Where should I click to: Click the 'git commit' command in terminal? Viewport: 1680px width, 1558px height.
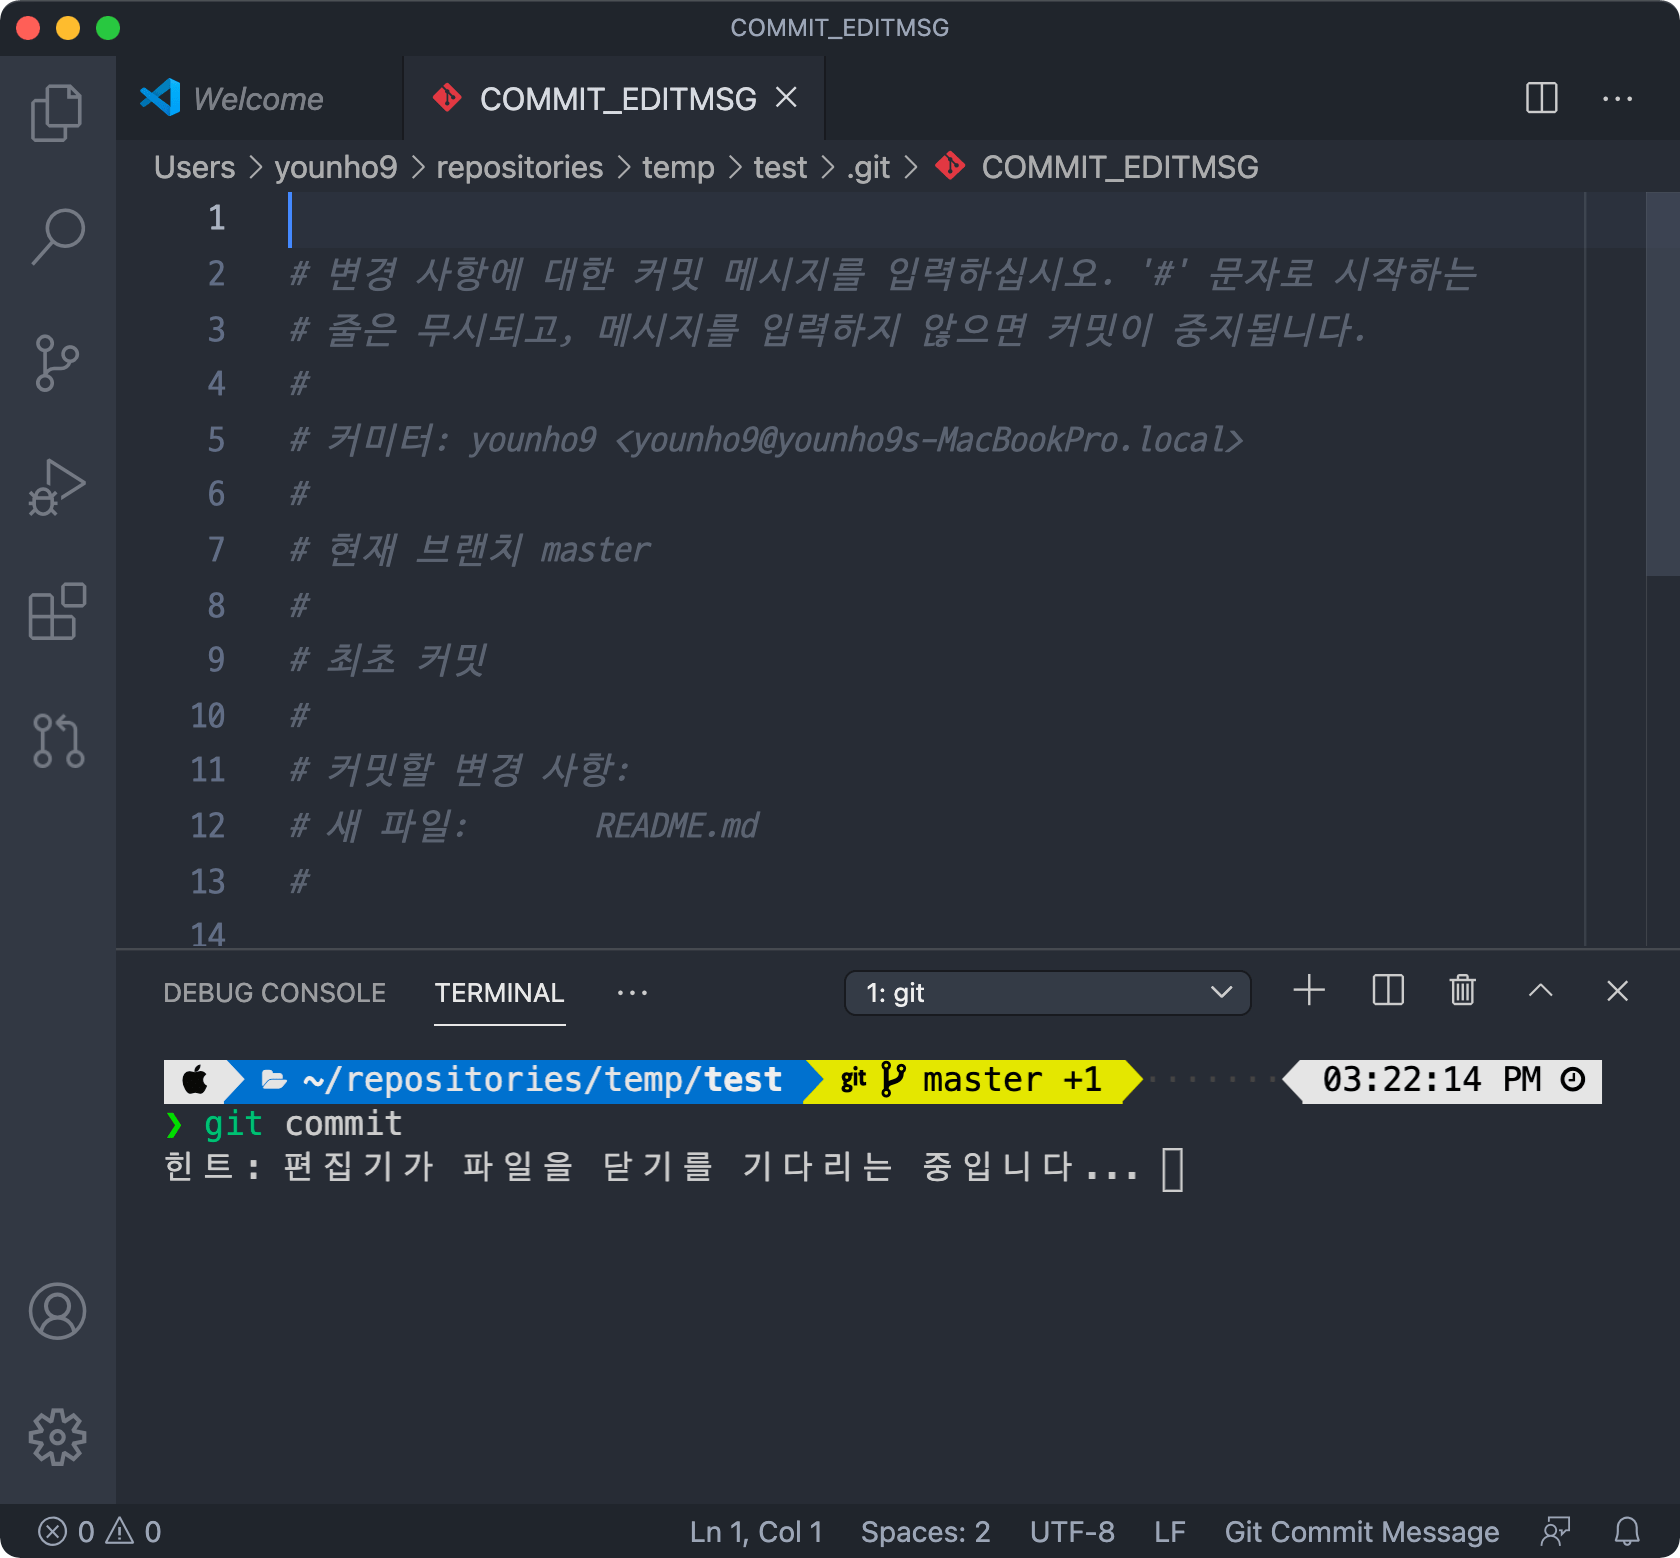(303, 1124)
